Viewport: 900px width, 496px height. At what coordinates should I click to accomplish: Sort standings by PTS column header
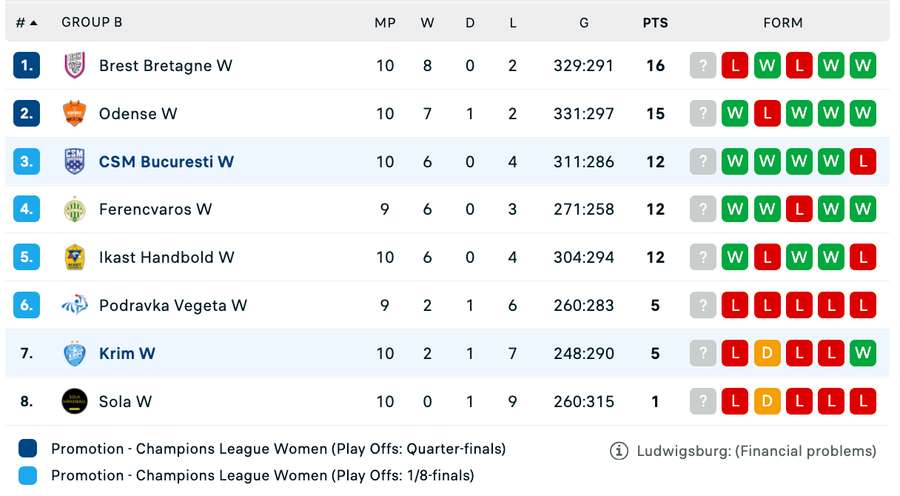click(655, 22)
